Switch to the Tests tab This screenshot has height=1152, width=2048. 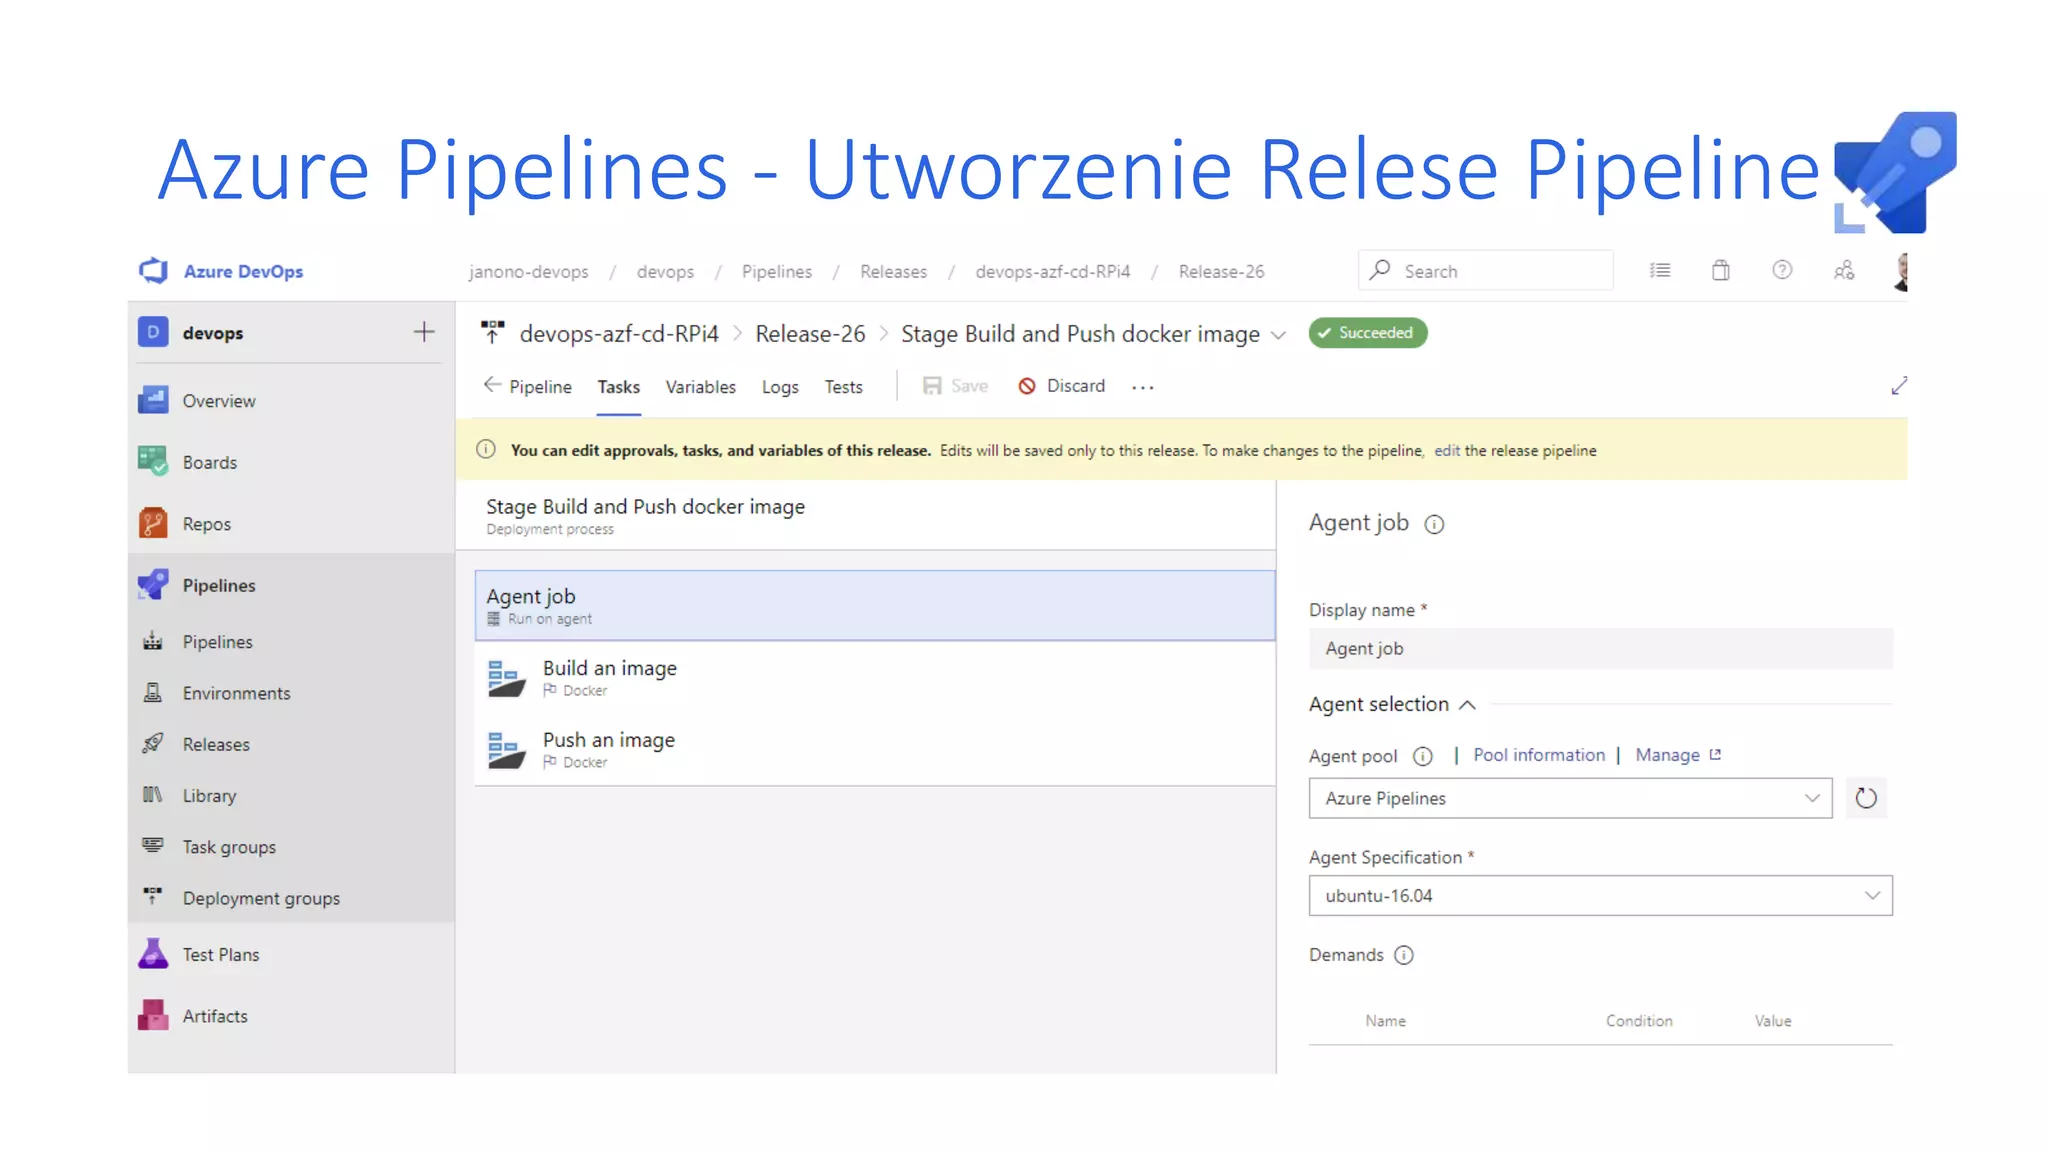coord(843,387)
